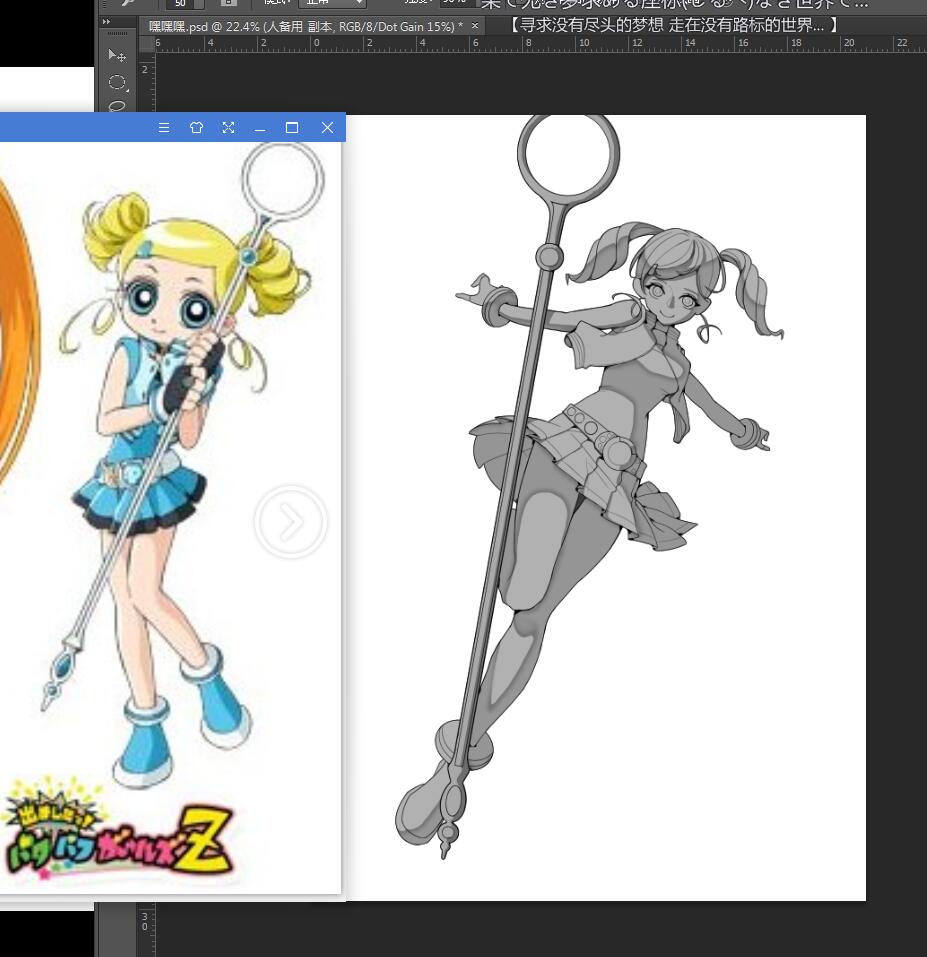The width and height of the screenshot is (927, 957).
Task: Click the ruler origin corner box in Photoshop
Action: [x=147, y=43]
